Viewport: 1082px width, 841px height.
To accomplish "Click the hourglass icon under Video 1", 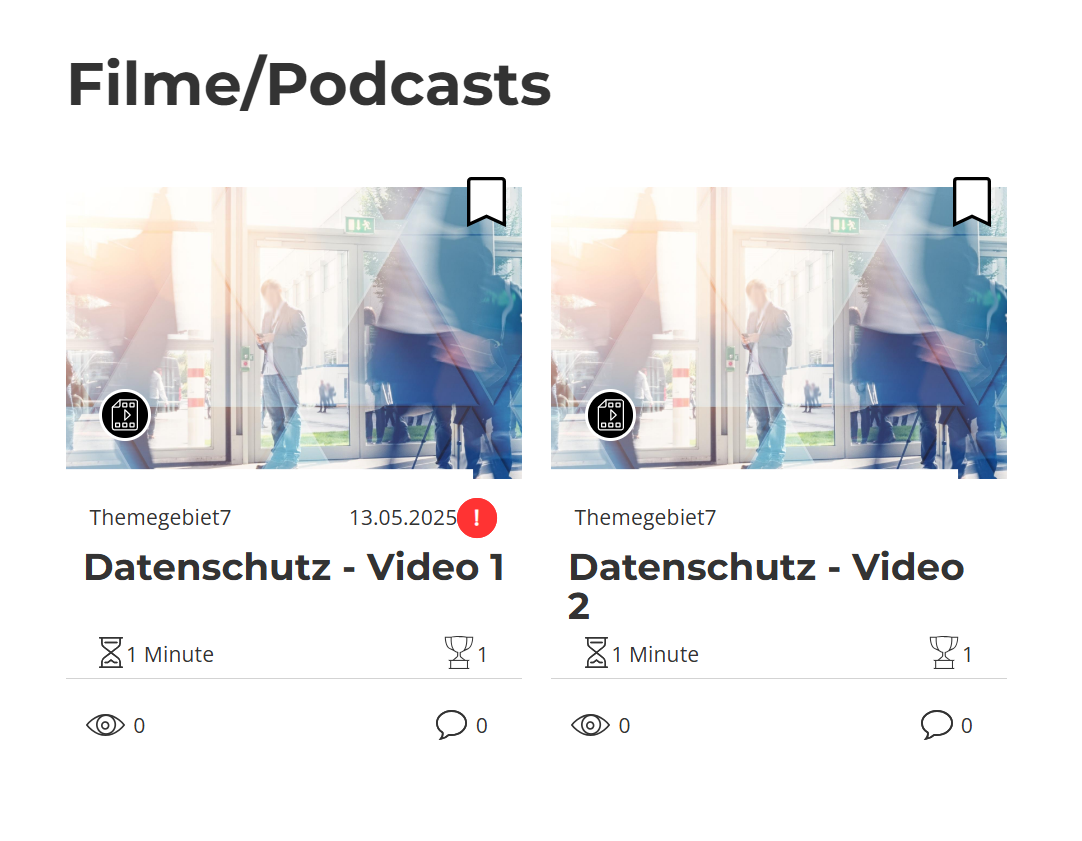I will (x=110, y=653).
